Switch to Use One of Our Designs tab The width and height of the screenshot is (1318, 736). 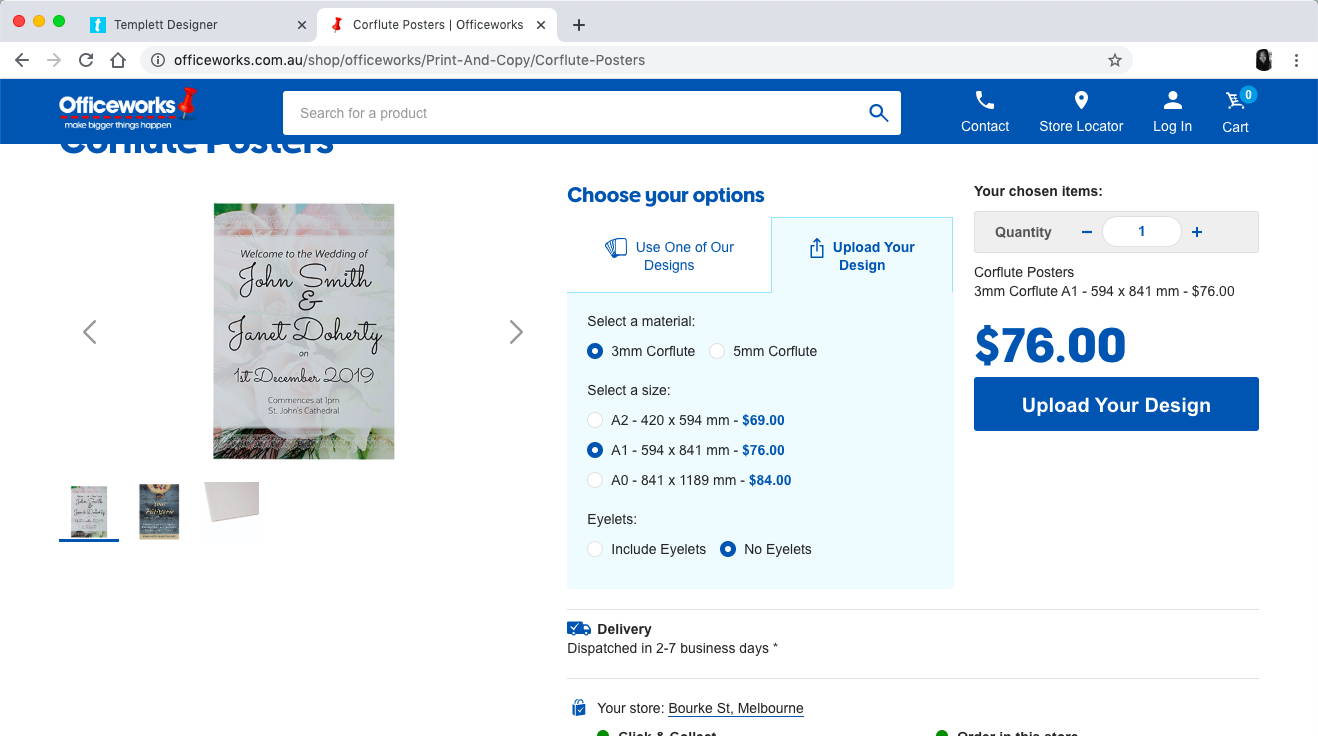click(669, 256)
